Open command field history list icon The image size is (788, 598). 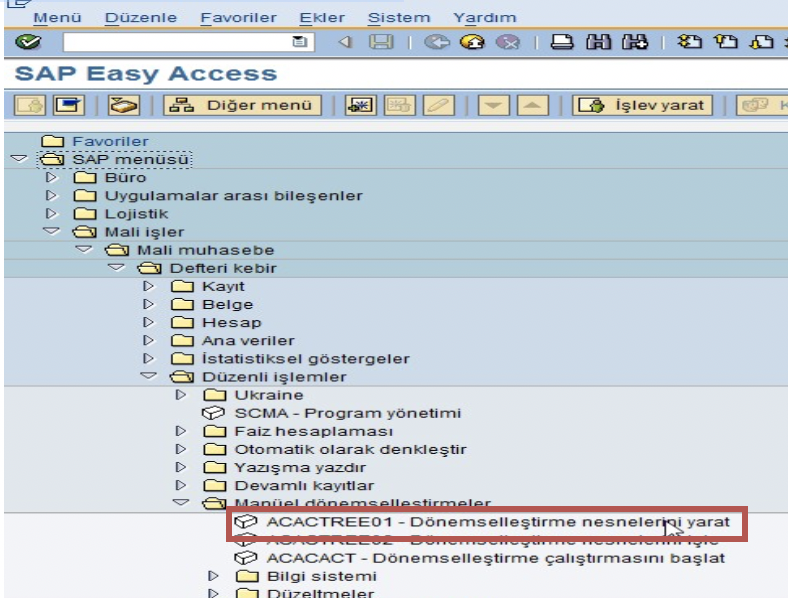[300, 42]
